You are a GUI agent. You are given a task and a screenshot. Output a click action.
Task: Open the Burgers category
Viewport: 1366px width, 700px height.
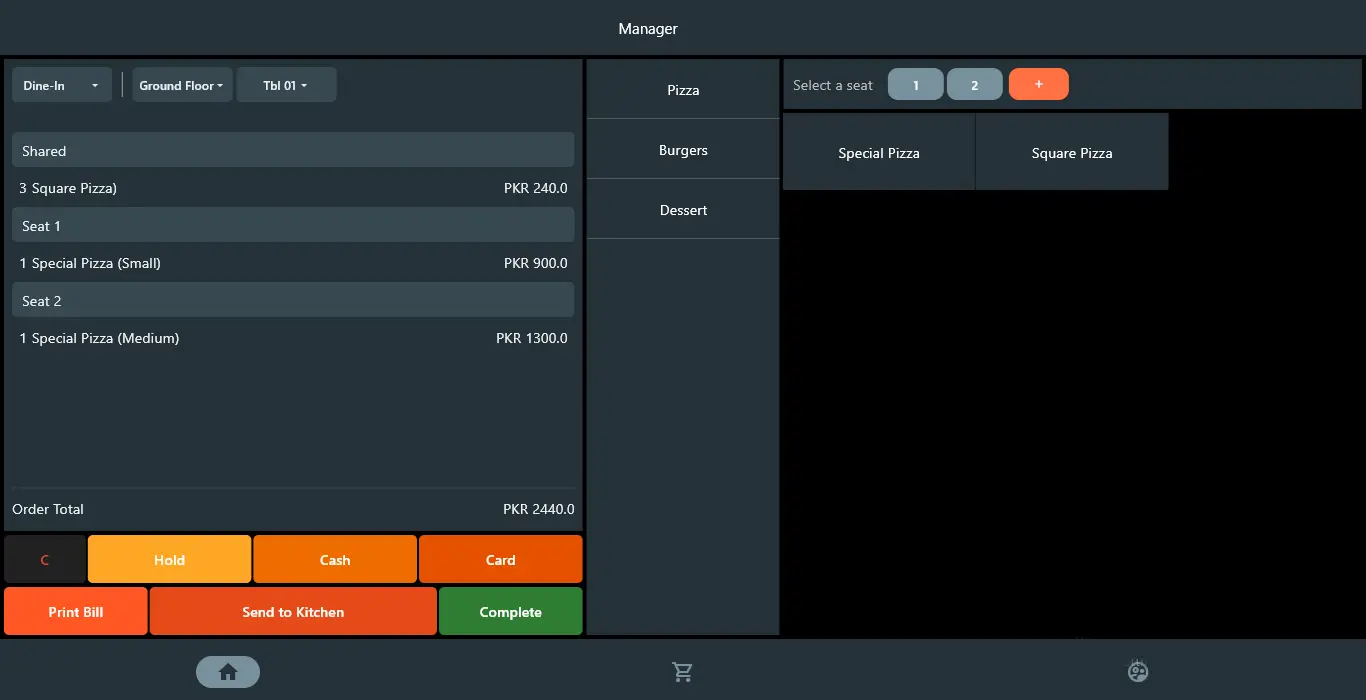(x=683, y=150)
